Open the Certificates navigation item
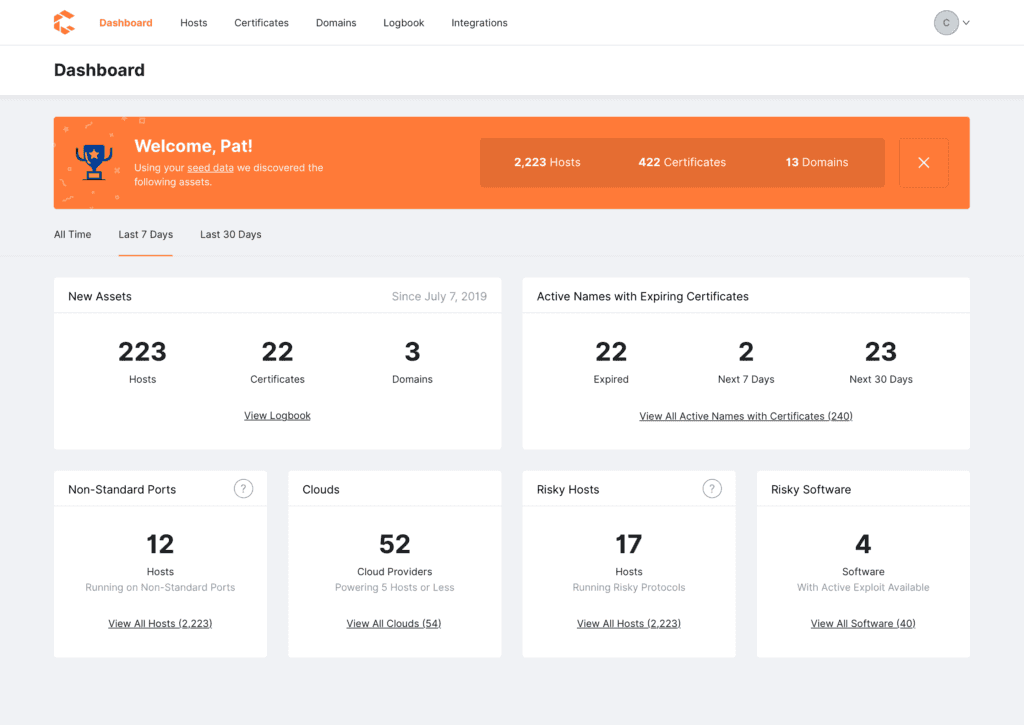 click(261, 23)
